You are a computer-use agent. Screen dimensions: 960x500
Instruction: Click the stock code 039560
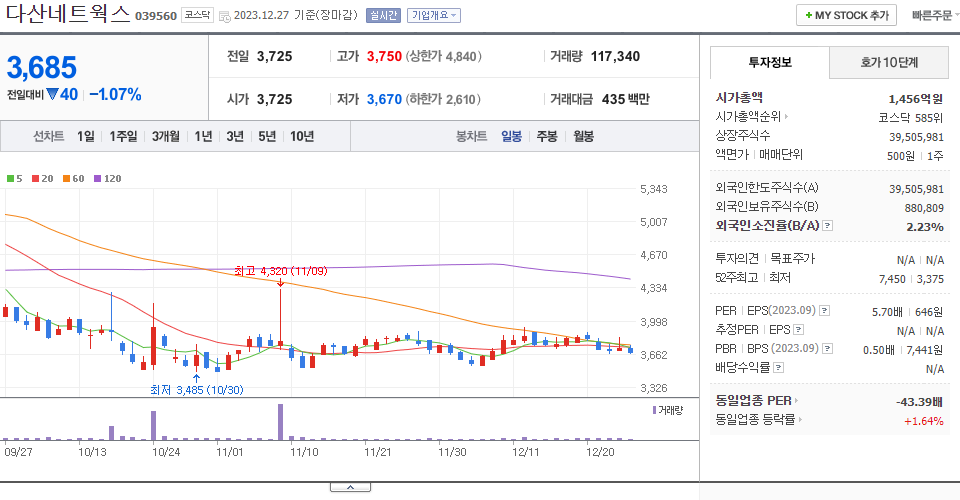156,16
